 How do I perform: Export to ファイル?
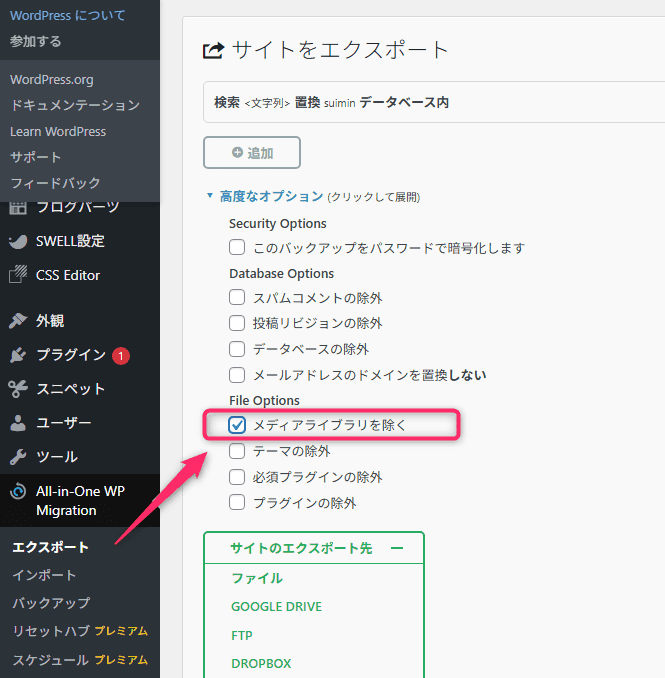pos(257,578)
